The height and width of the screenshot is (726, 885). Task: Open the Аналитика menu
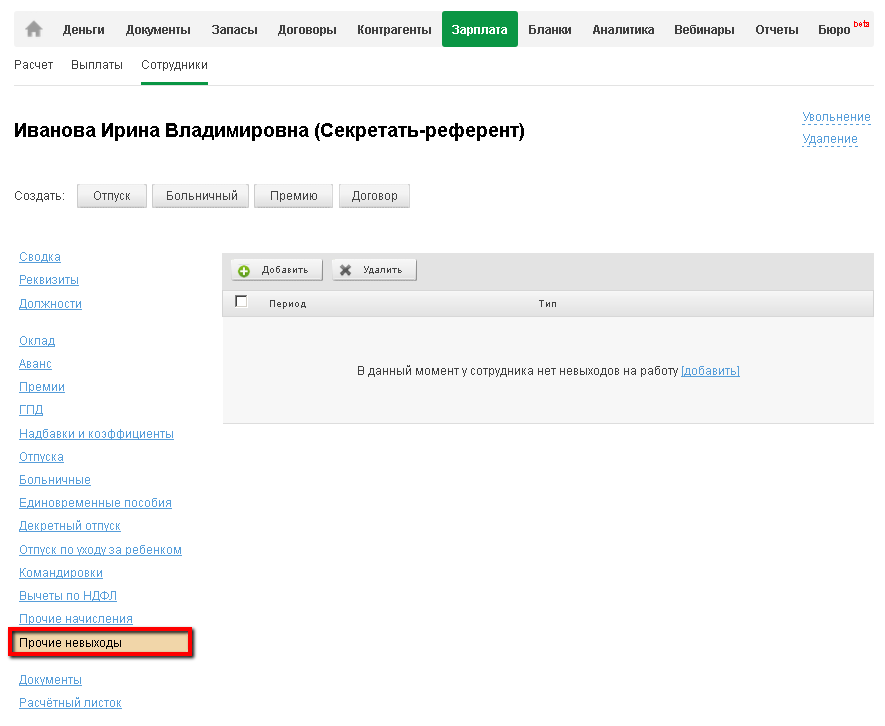(x=623, y=29)
